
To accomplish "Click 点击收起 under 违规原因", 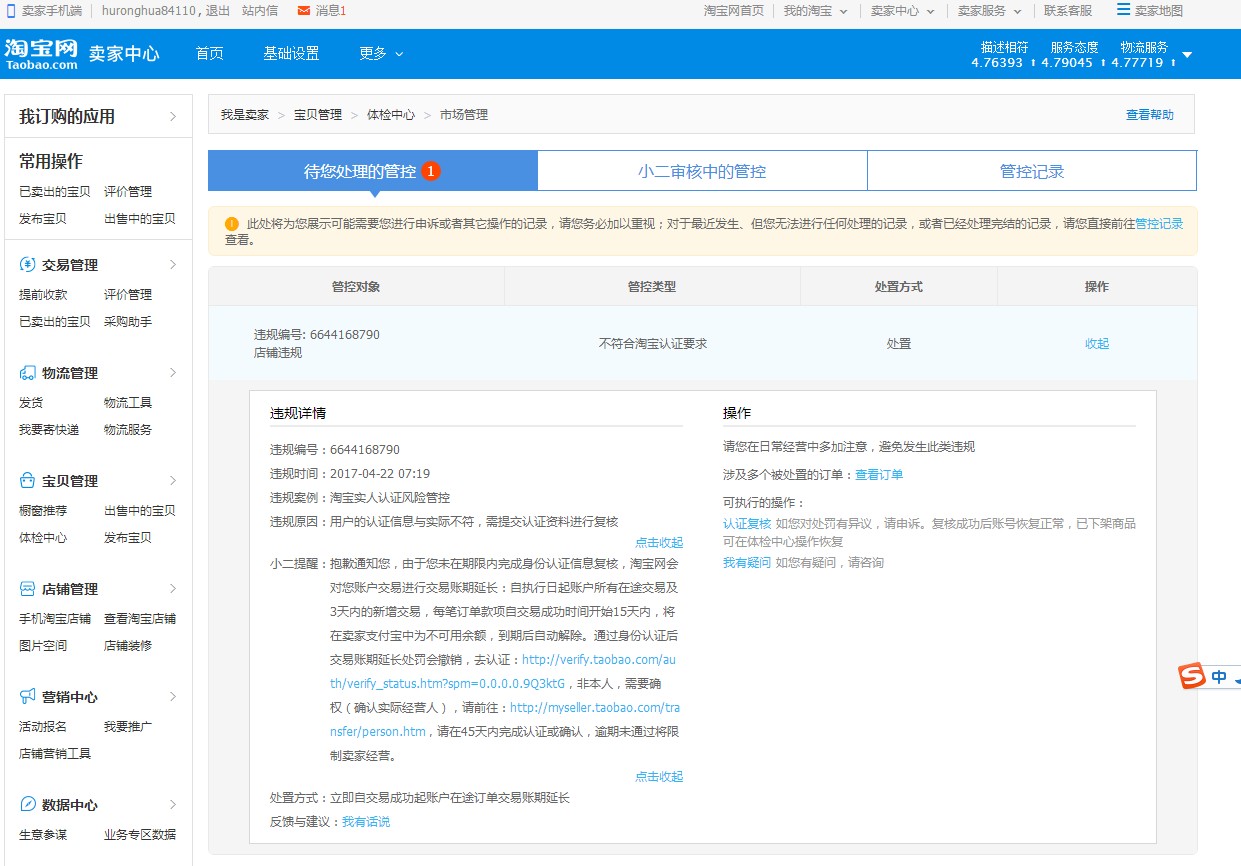I will (659, 543).
